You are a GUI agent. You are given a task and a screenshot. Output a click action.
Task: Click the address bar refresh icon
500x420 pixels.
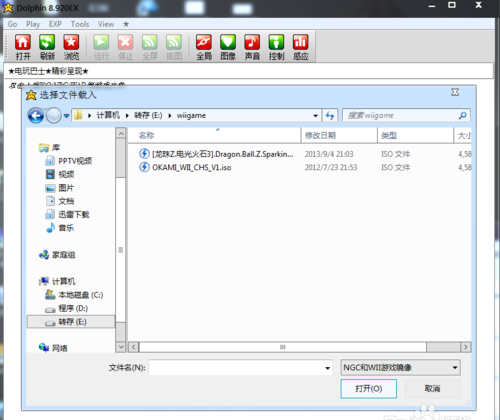(x=330, y=116)
